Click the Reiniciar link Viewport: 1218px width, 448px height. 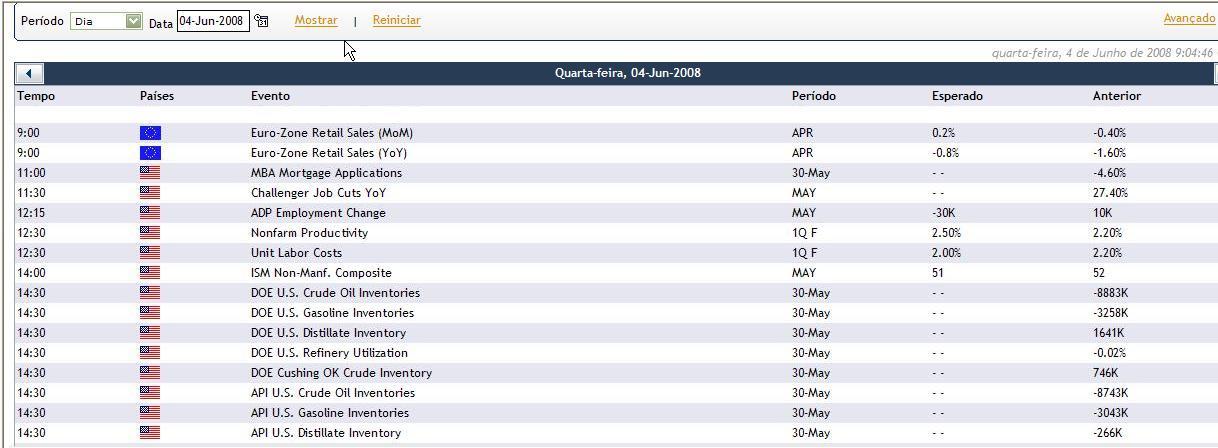pyautogui.click(x=396, y=20)
